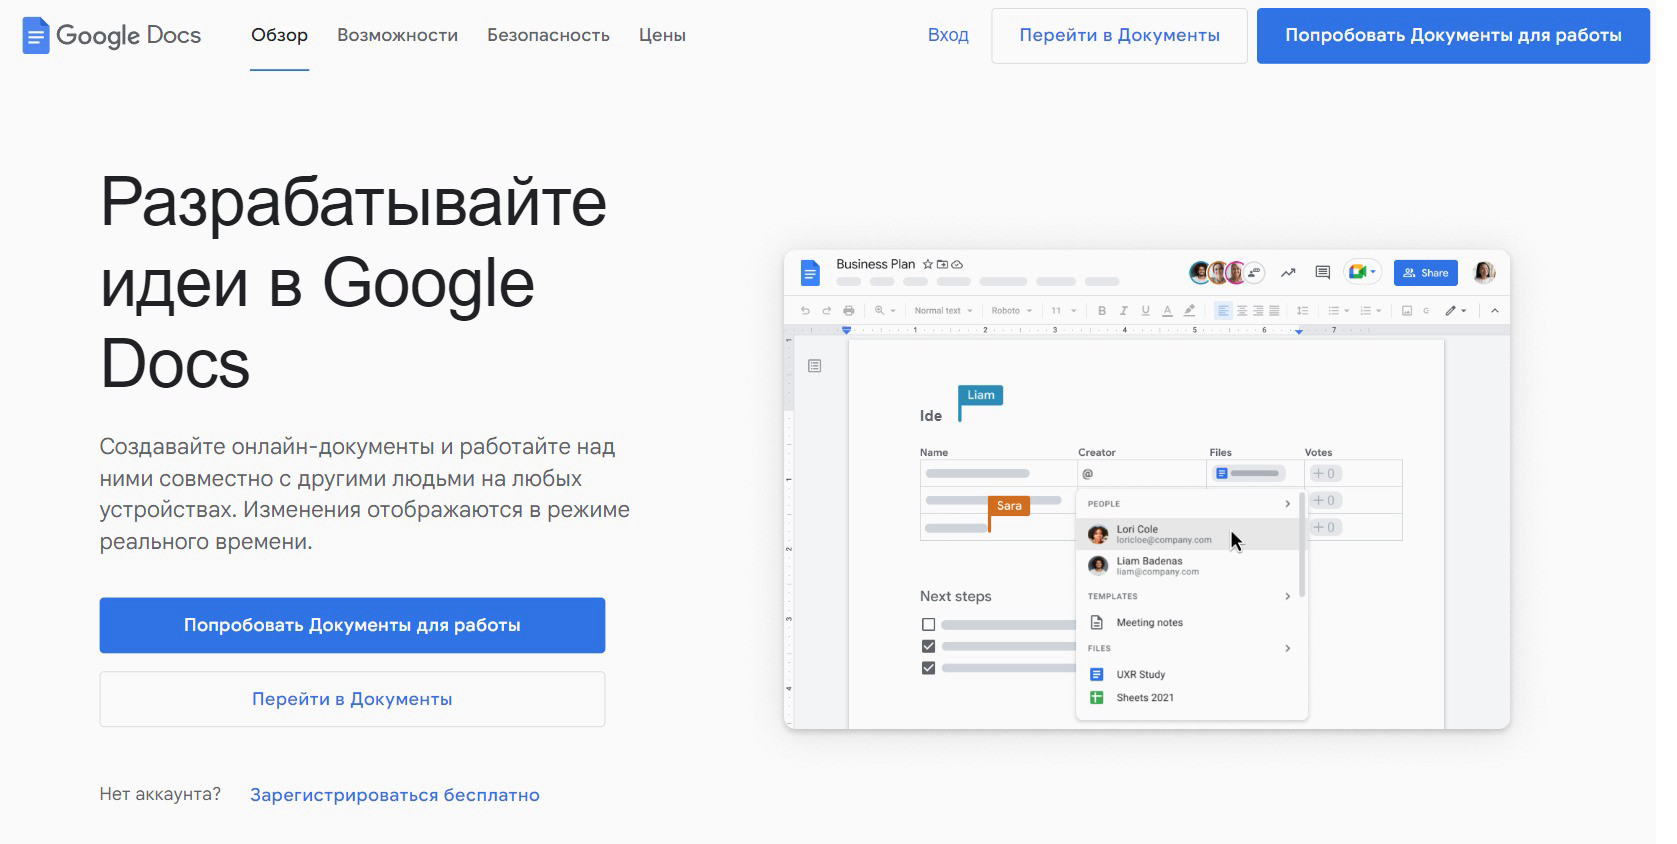Screen dimensions: 1677x844
Task: Open the Normal text style dropdown
Action: [x=943, y=311]
